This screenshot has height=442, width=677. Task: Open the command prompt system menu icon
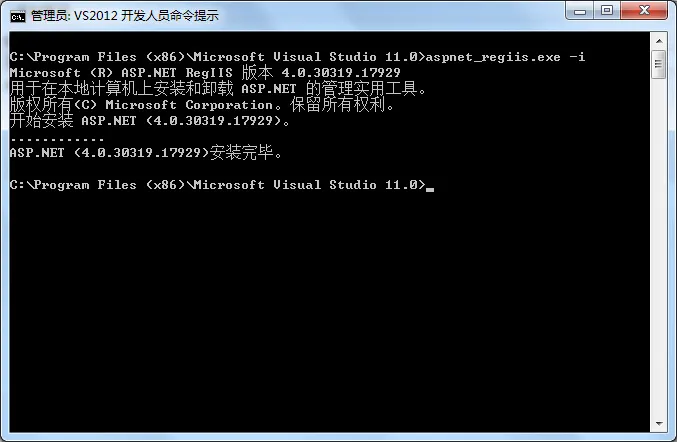pyautogui.click(x=18, y=16)
